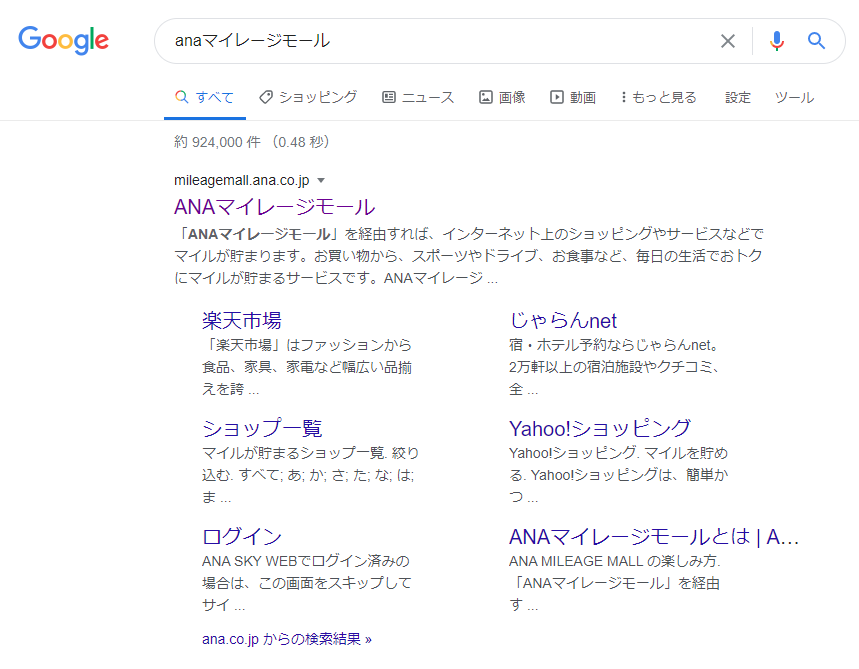Start voice search with microphone icon
Viewport: 859px width, 669px height.
pyautogui.click(x=776, y=41)
